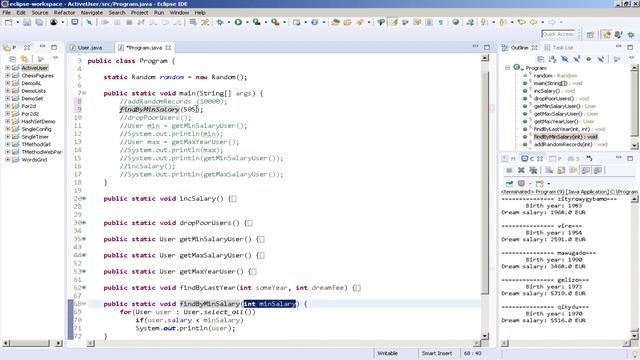Click the Console vertical scrollbar down arrow
Image resolution: width=640 pixels, height=360 pixels.
point(634,336)
